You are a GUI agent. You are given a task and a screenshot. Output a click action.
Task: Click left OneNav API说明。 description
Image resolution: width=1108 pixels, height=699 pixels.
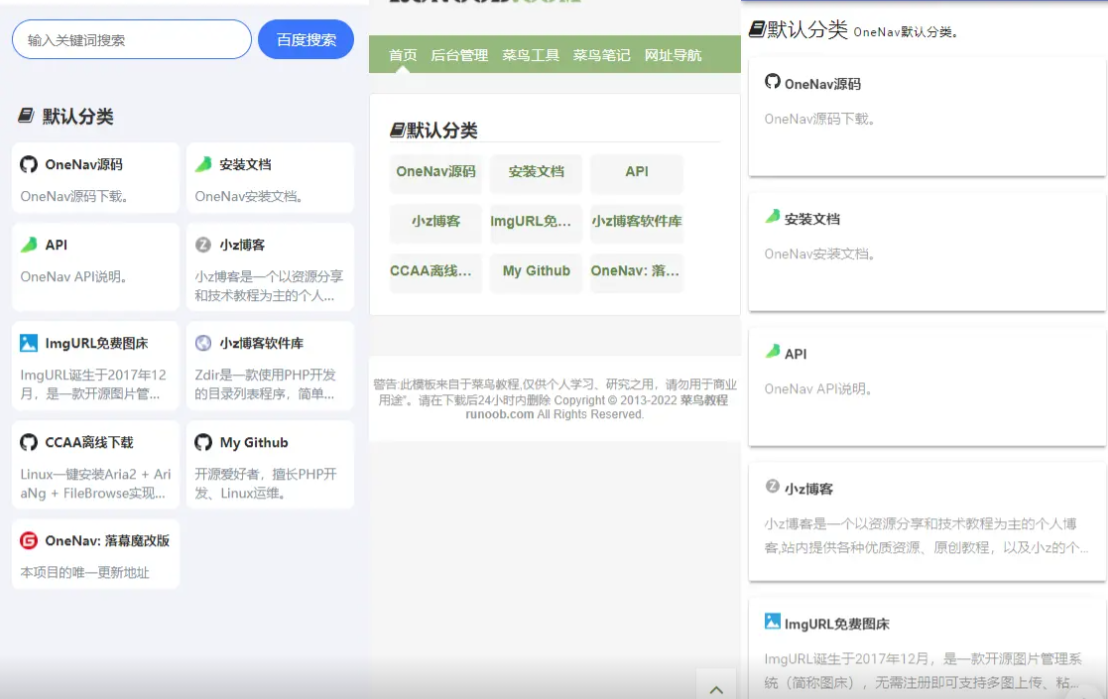pos(73,277)
